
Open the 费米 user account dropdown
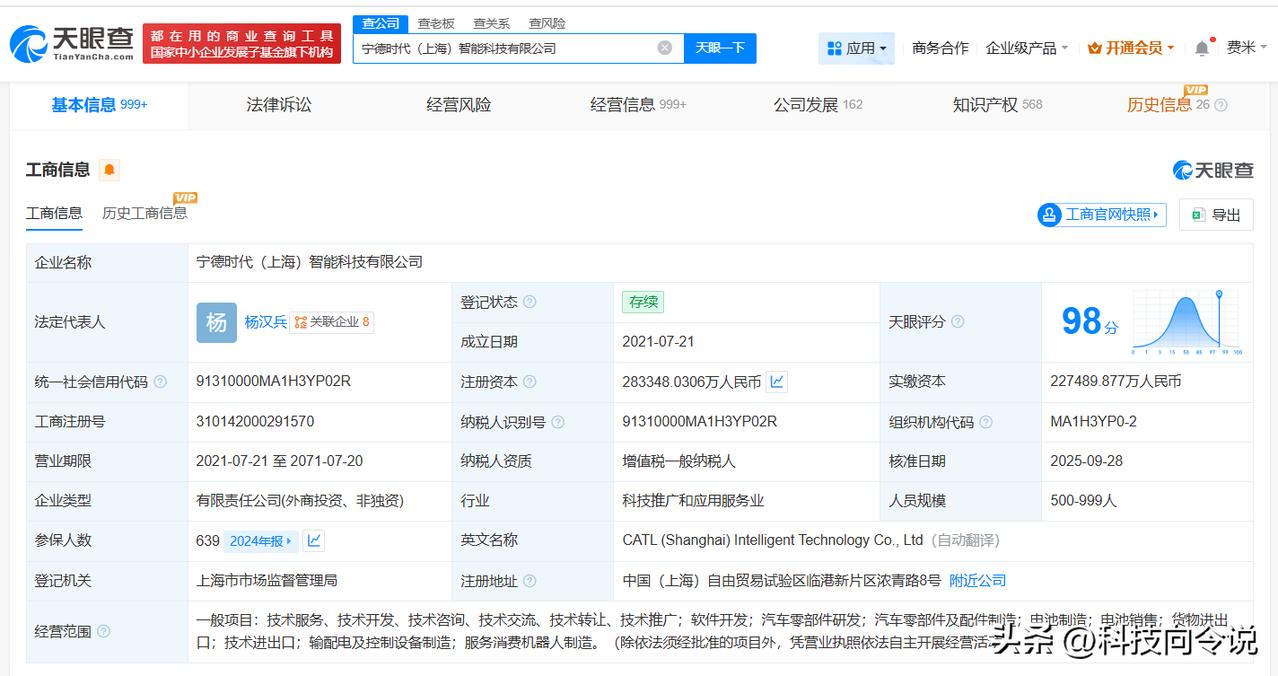[1246, 48]
